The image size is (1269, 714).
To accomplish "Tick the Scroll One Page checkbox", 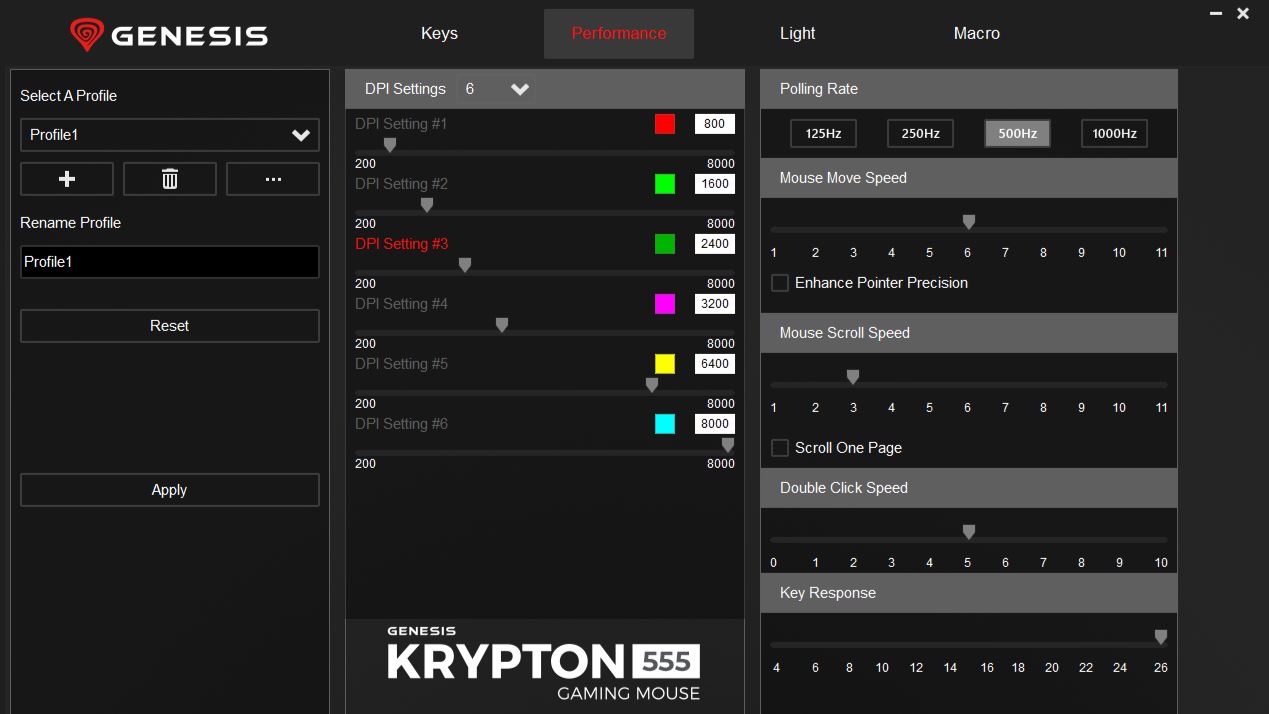I will point(780,448).
